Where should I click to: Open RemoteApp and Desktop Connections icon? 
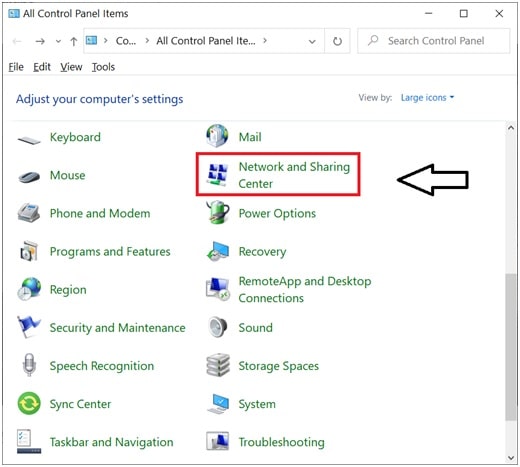[x=218, y=289]
